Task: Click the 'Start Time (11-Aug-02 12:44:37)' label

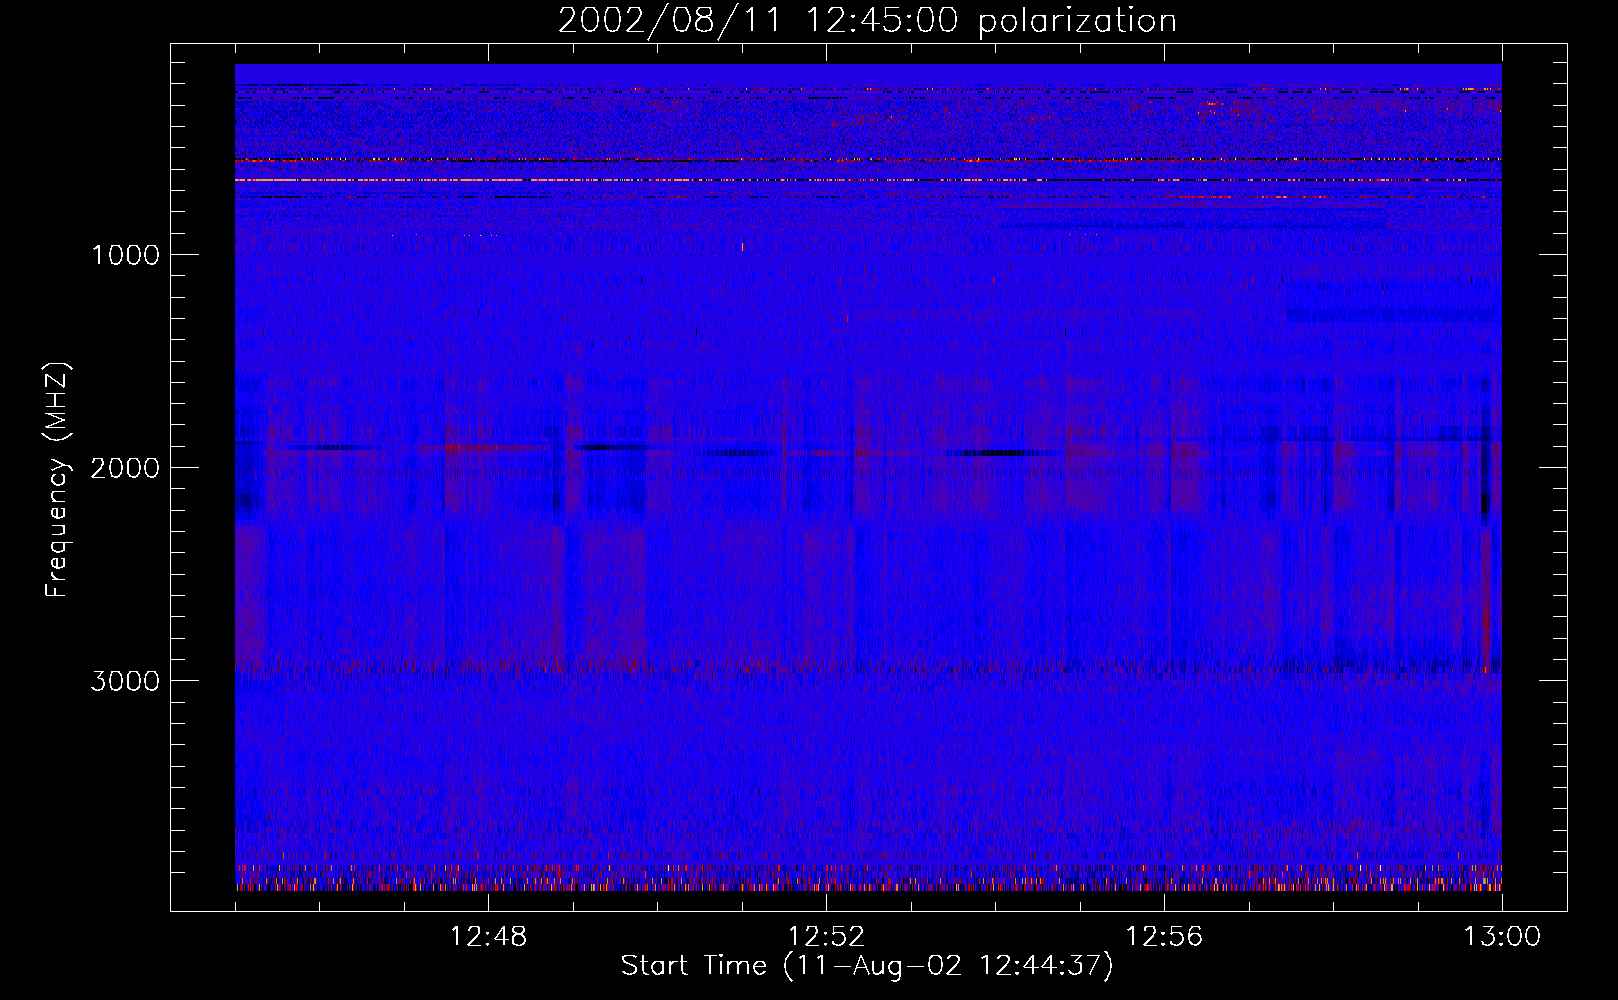Action: click(x=867, y=966)
